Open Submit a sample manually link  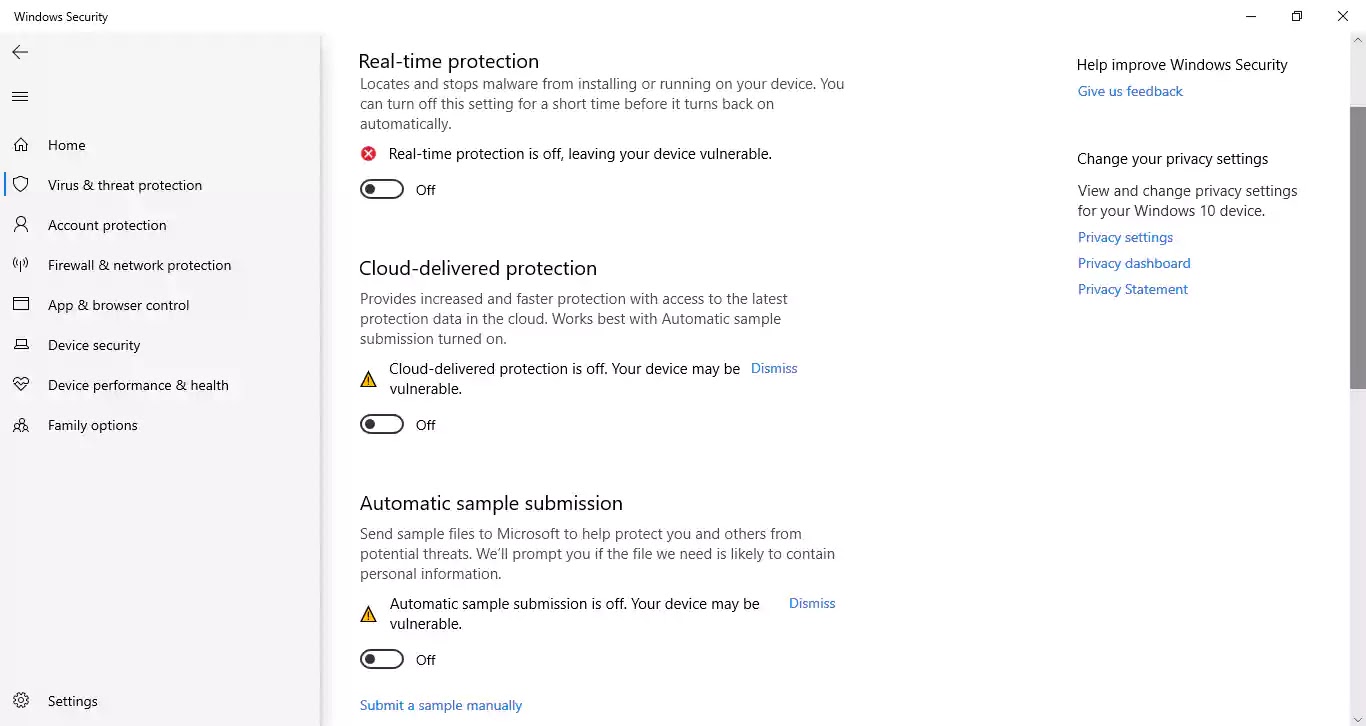tap(441, 705)
